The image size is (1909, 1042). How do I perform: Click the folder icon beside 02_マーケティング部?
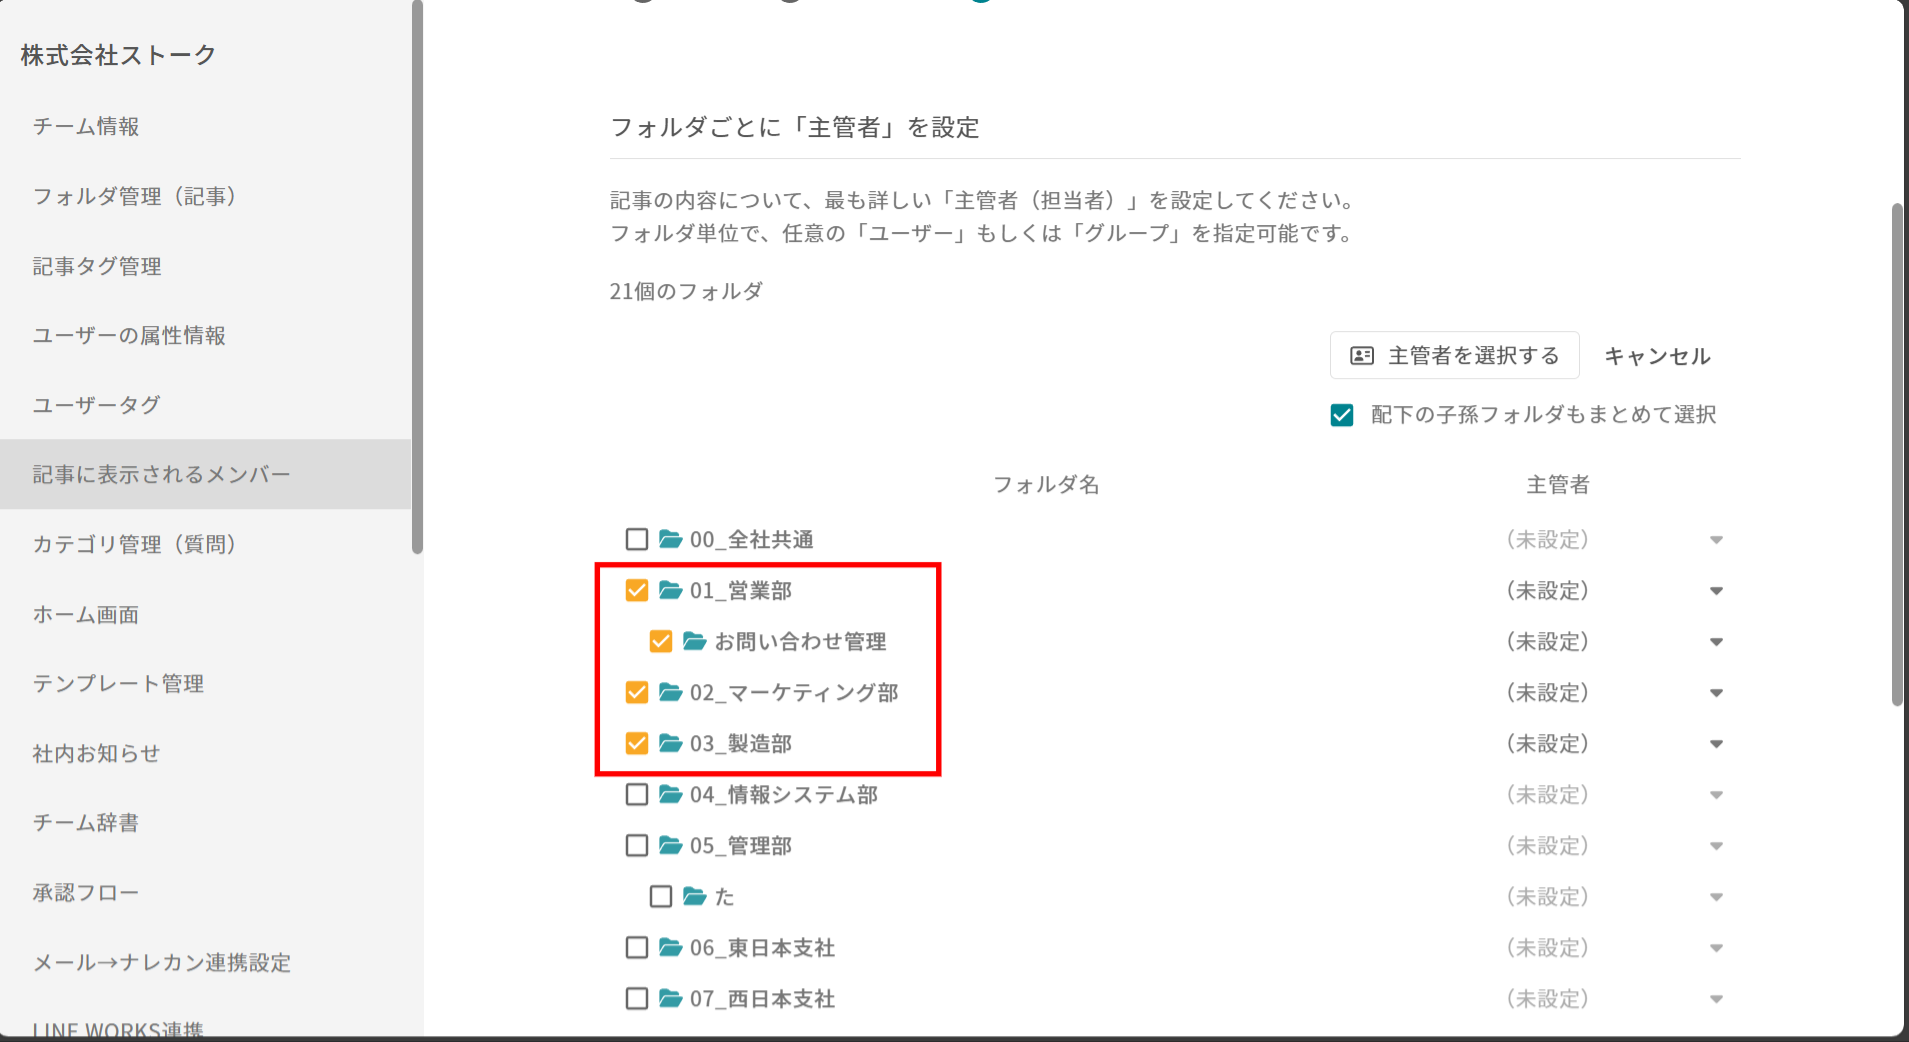click(670, 693)
